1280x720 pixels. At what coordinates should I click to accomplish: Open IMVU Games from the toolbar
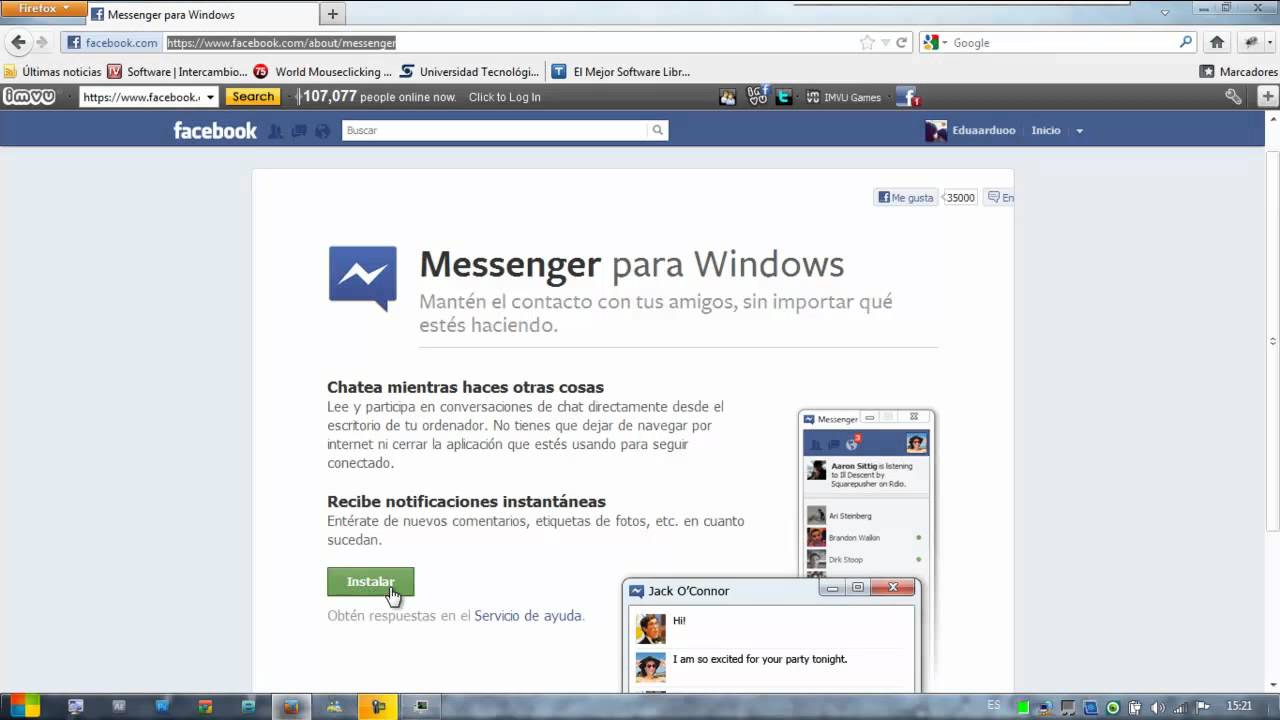click(843, 97)
